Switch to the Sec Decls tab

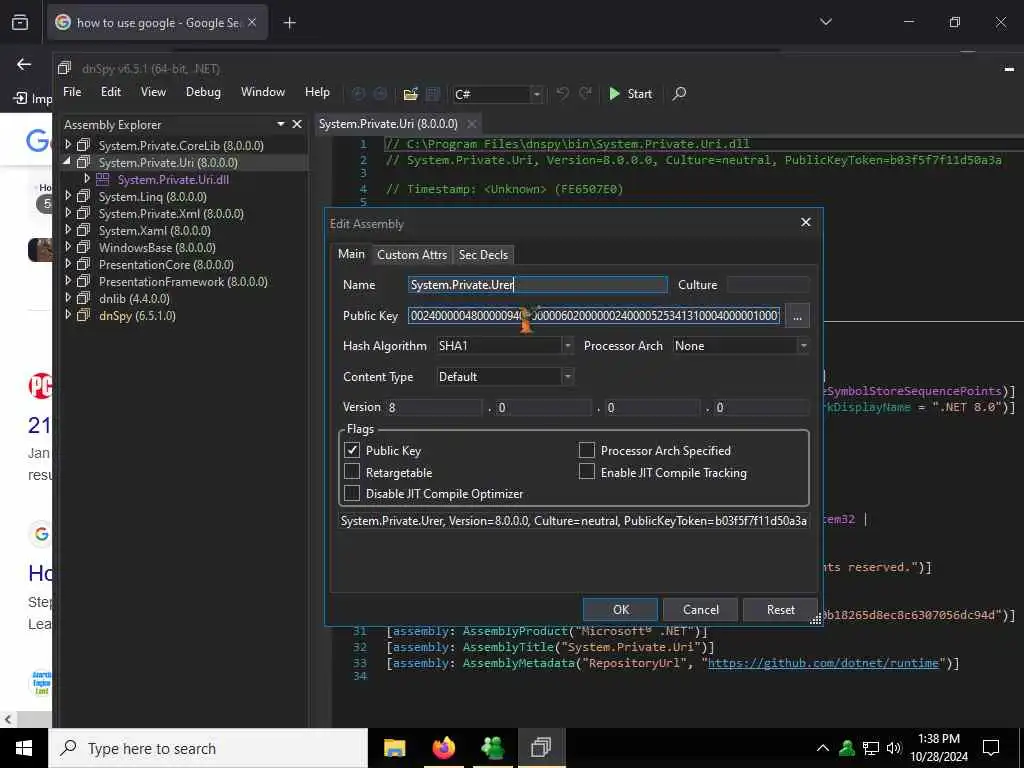[x=483, y=255]
